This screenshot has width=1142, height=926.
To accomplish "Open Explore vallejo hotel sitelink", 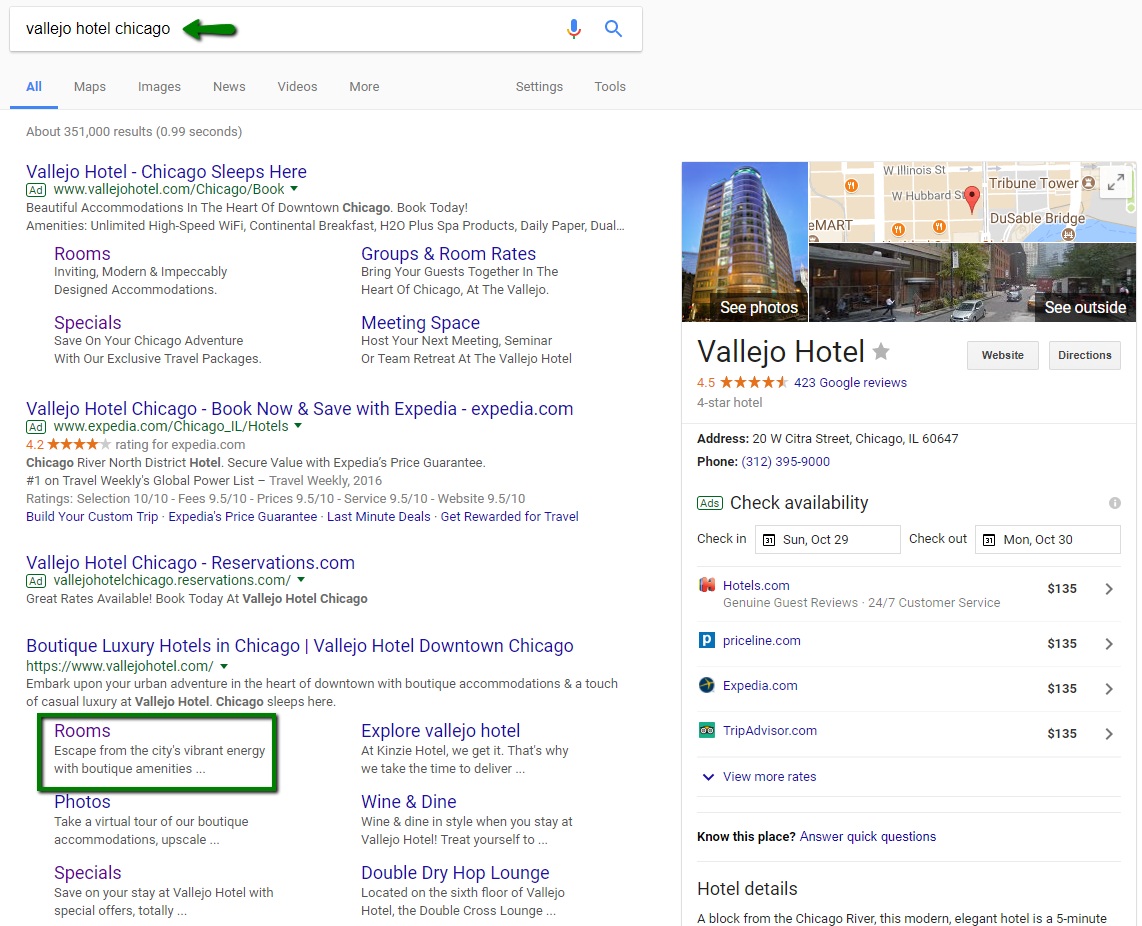I will pos(441,731).
